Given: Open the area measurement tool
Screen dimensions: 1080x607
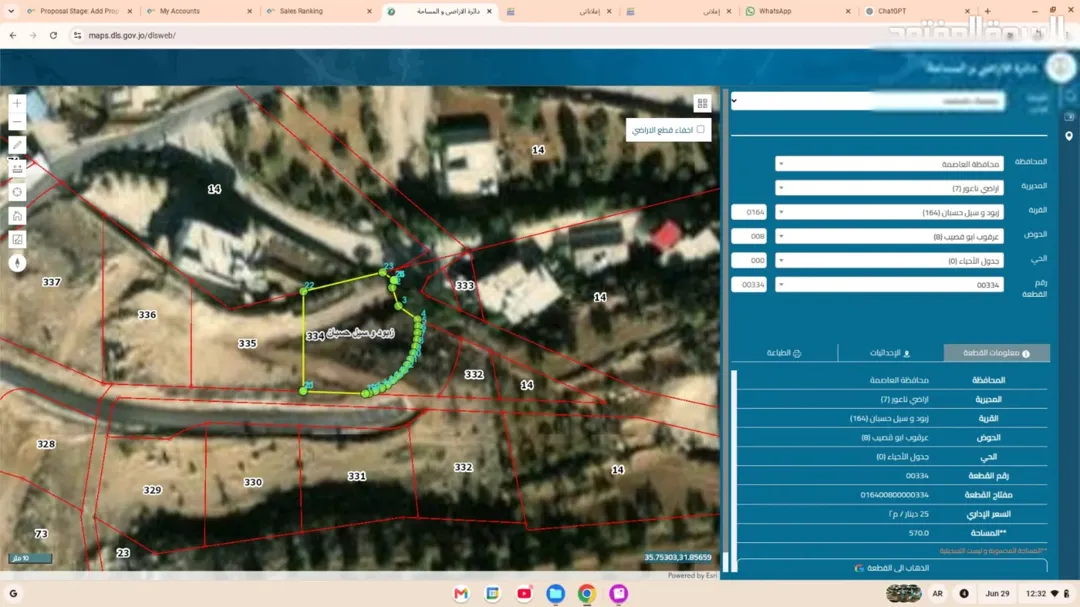Looking at the screenshot, I should pyautogui.click(x=17, y=239).
